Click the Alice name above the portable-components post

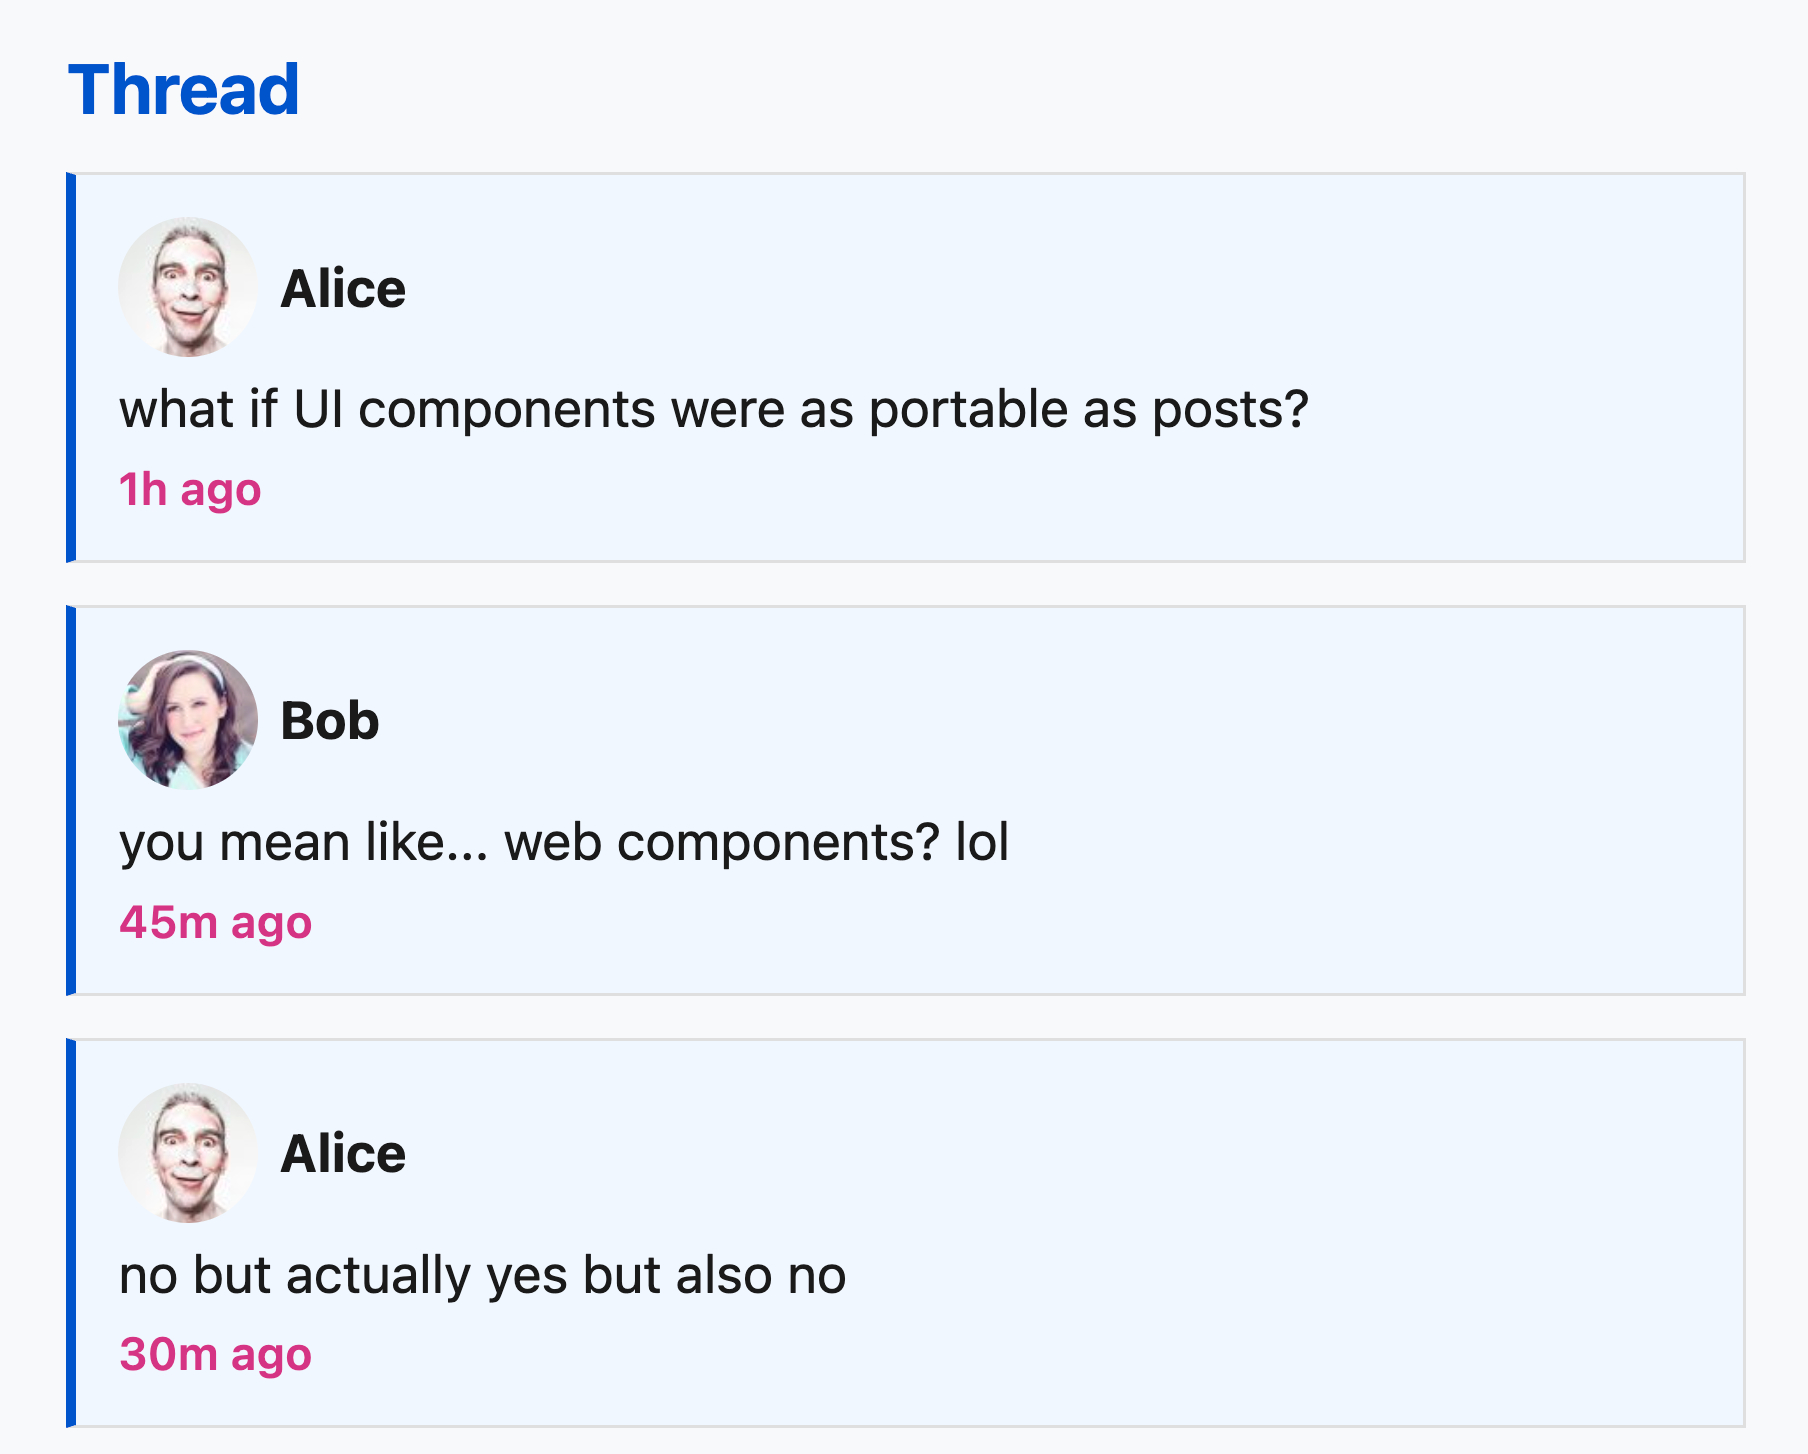343,289
